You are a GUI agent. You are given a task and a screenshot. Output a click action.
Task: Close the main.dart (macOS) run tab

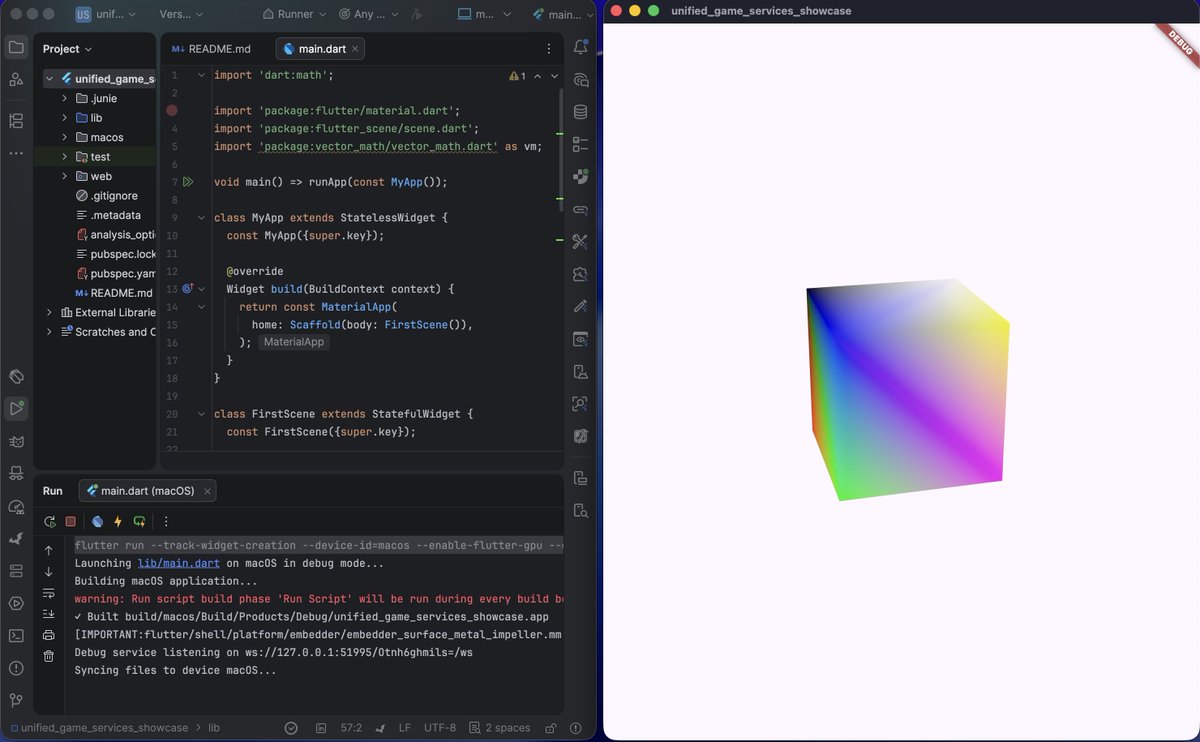pos(207,491)
